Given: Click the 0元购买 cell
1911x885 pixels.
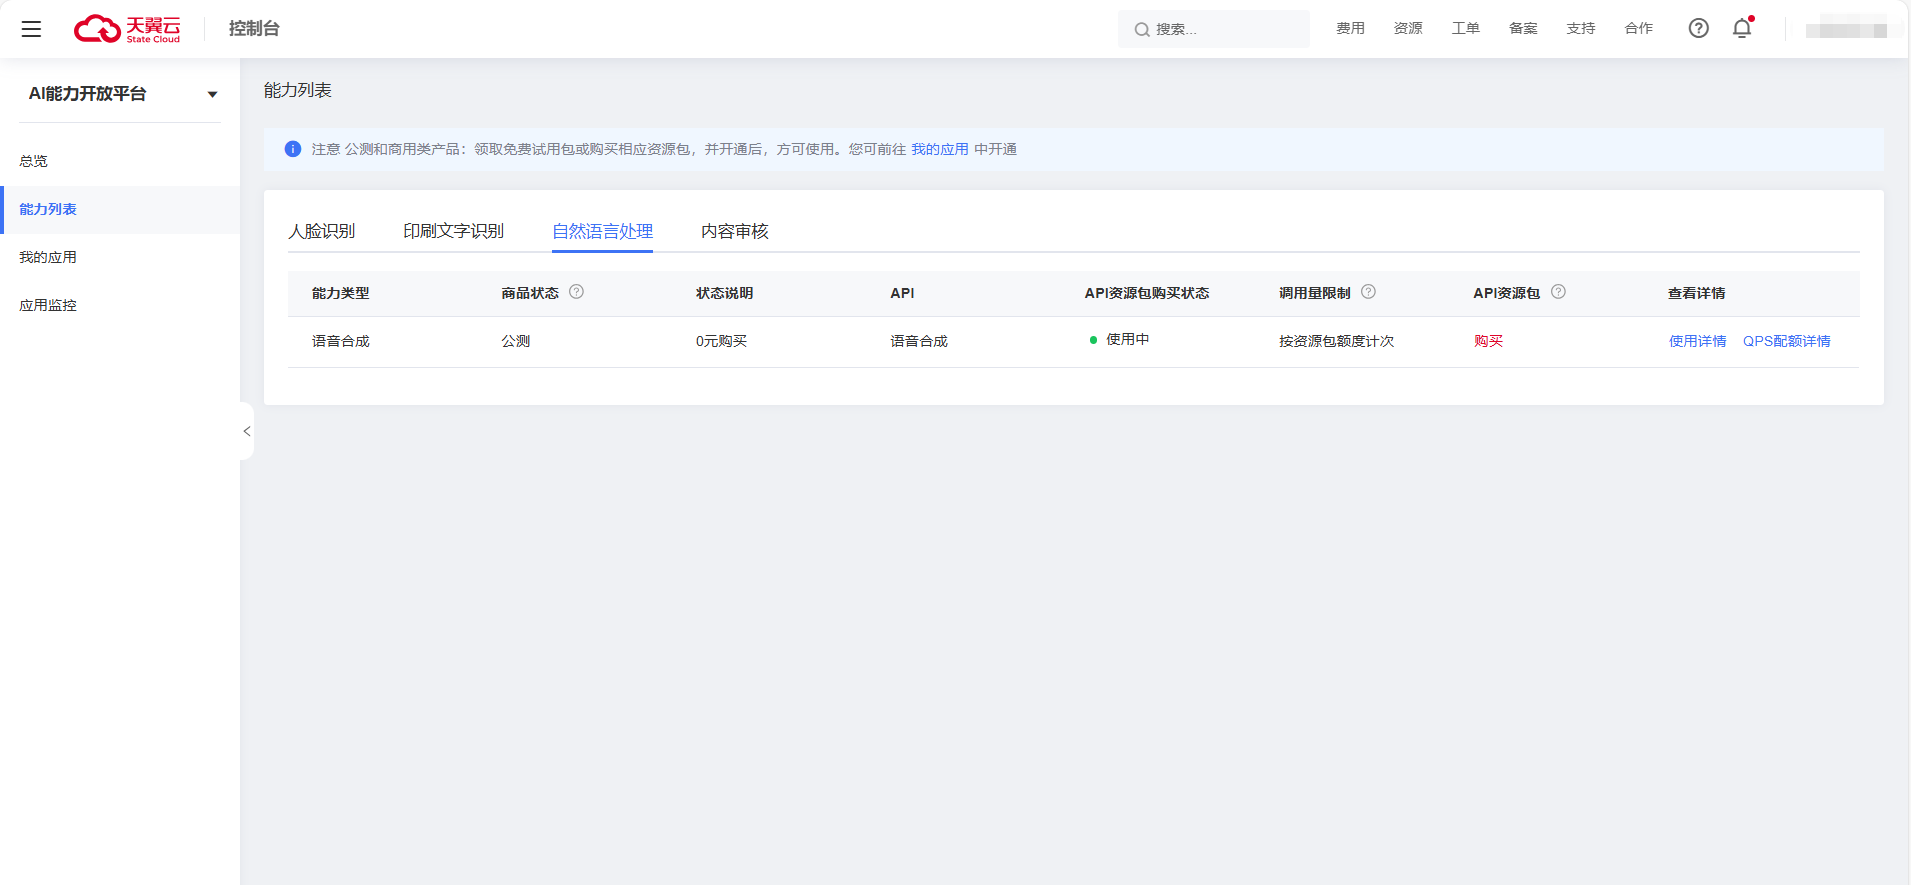Looking at the screenshot, I should click(721, 341).
